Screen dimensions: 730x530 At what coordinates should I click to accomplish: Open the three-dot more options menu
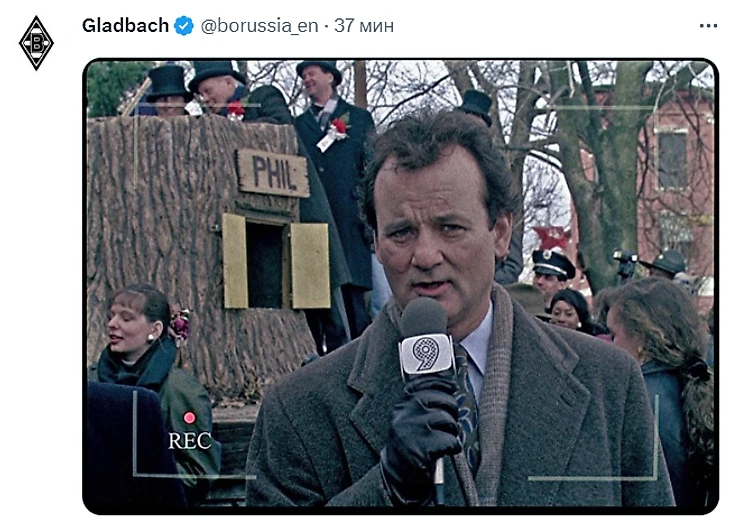[x=708, y=26]
